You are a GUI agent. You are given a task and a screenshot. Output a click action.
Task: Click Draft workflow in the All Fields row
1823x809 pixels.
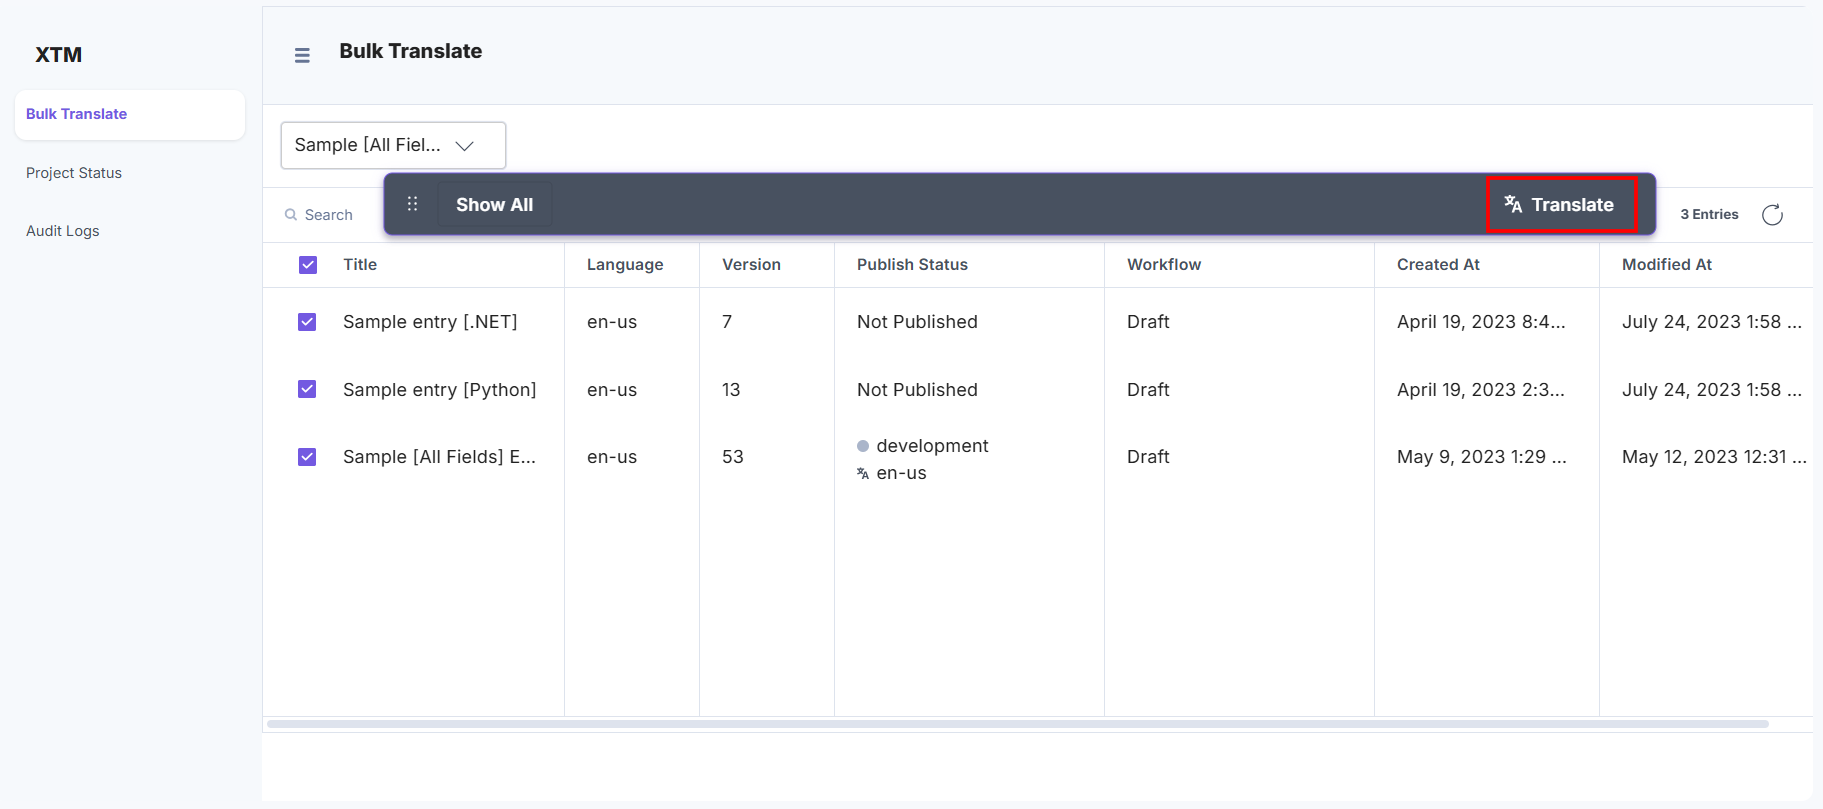click(x=1148, y=457)
